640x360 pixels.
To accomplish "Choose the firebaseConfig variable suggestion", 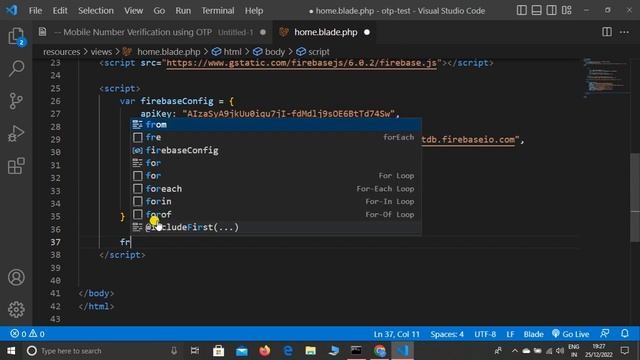I will 276,150.
